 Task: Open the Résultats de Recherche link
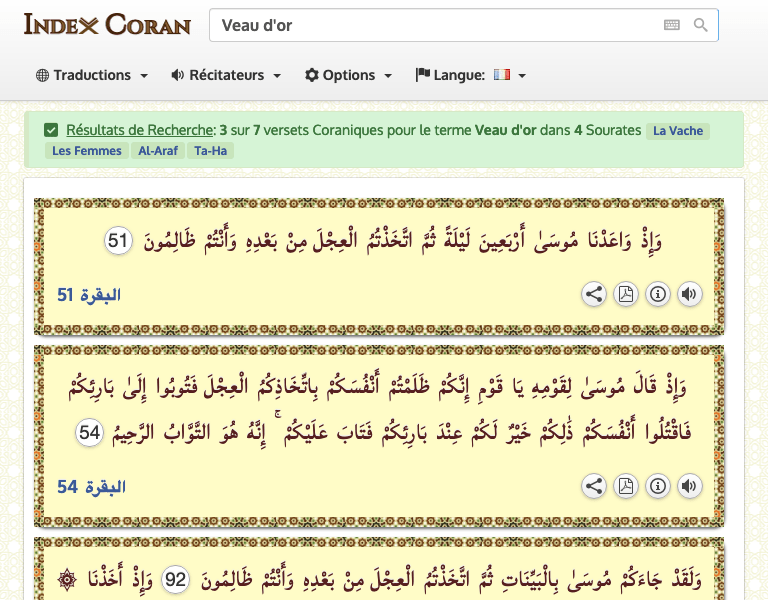tap(140, 130)
